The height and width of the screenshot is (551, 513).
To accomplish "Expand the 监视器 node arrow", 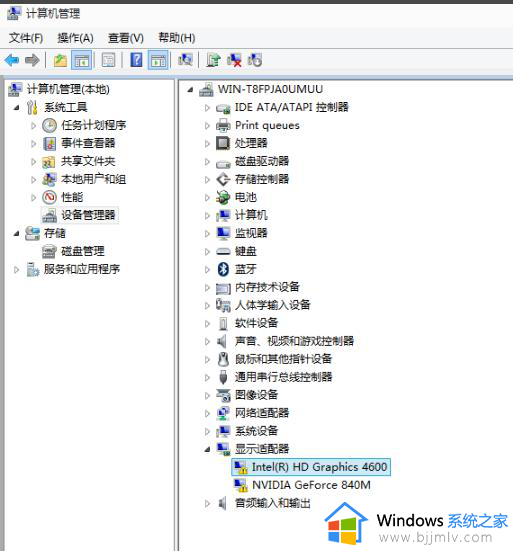I will pos(207,233).
